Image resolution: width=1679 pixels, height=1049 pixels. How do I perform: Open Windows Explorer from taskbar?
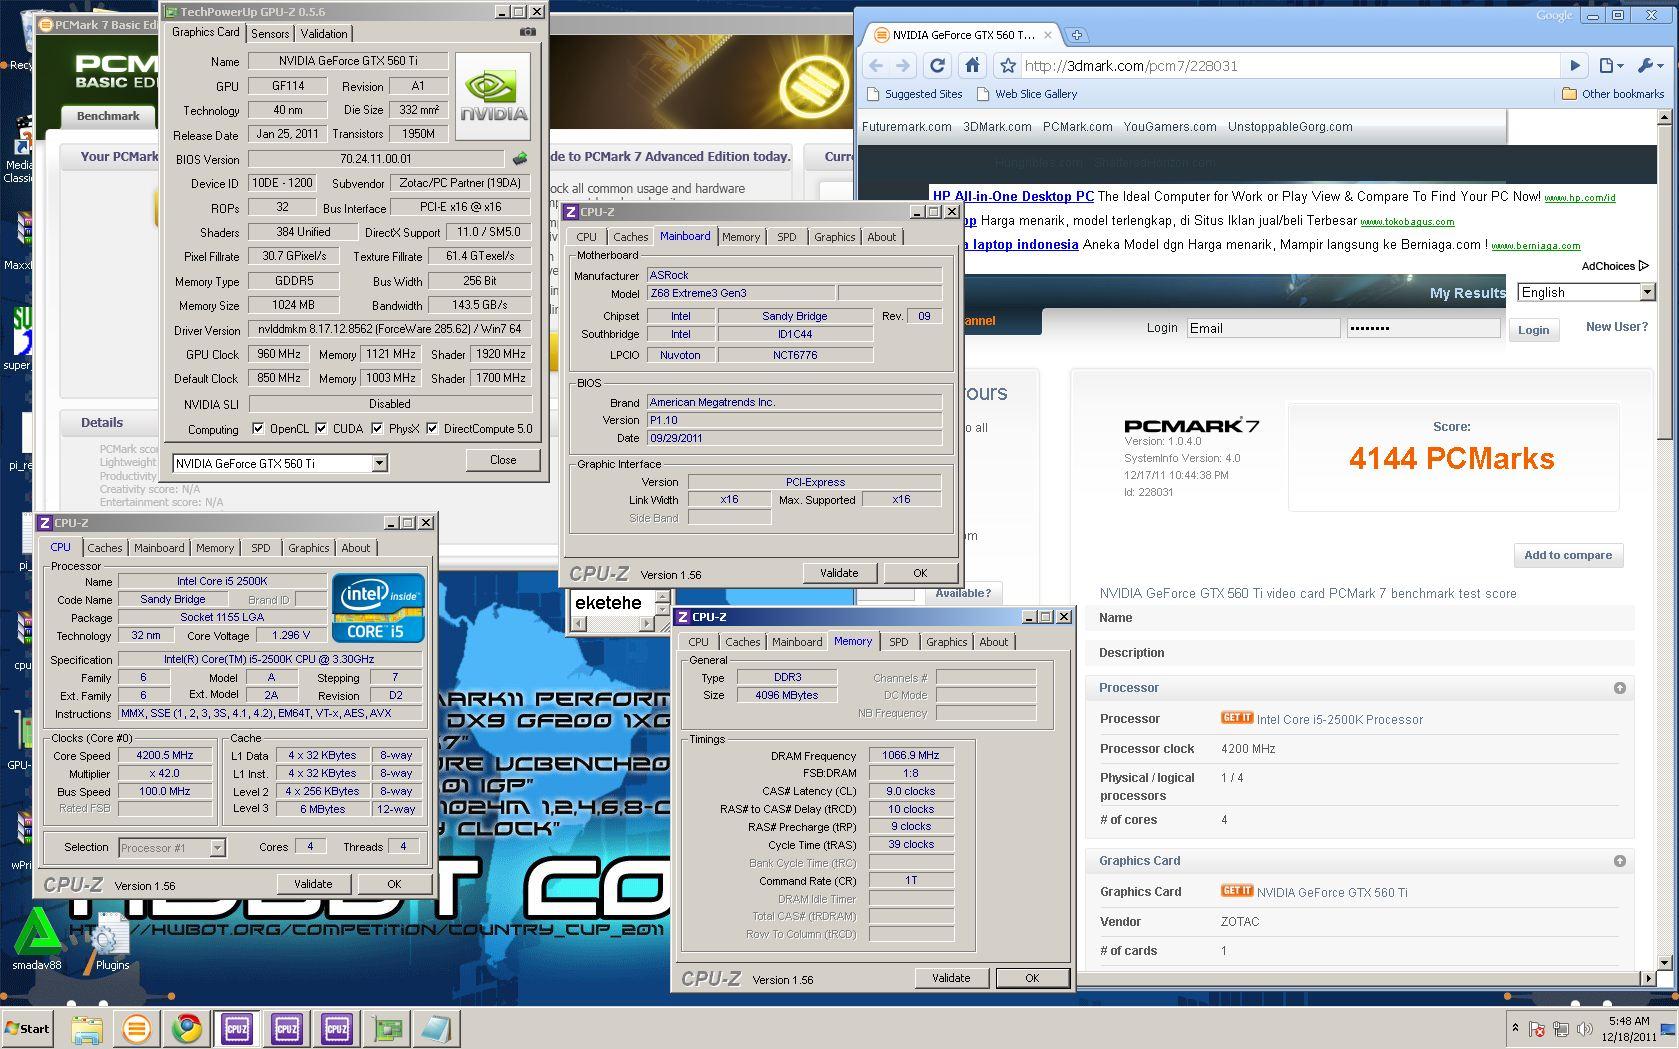click(87, 1028)
